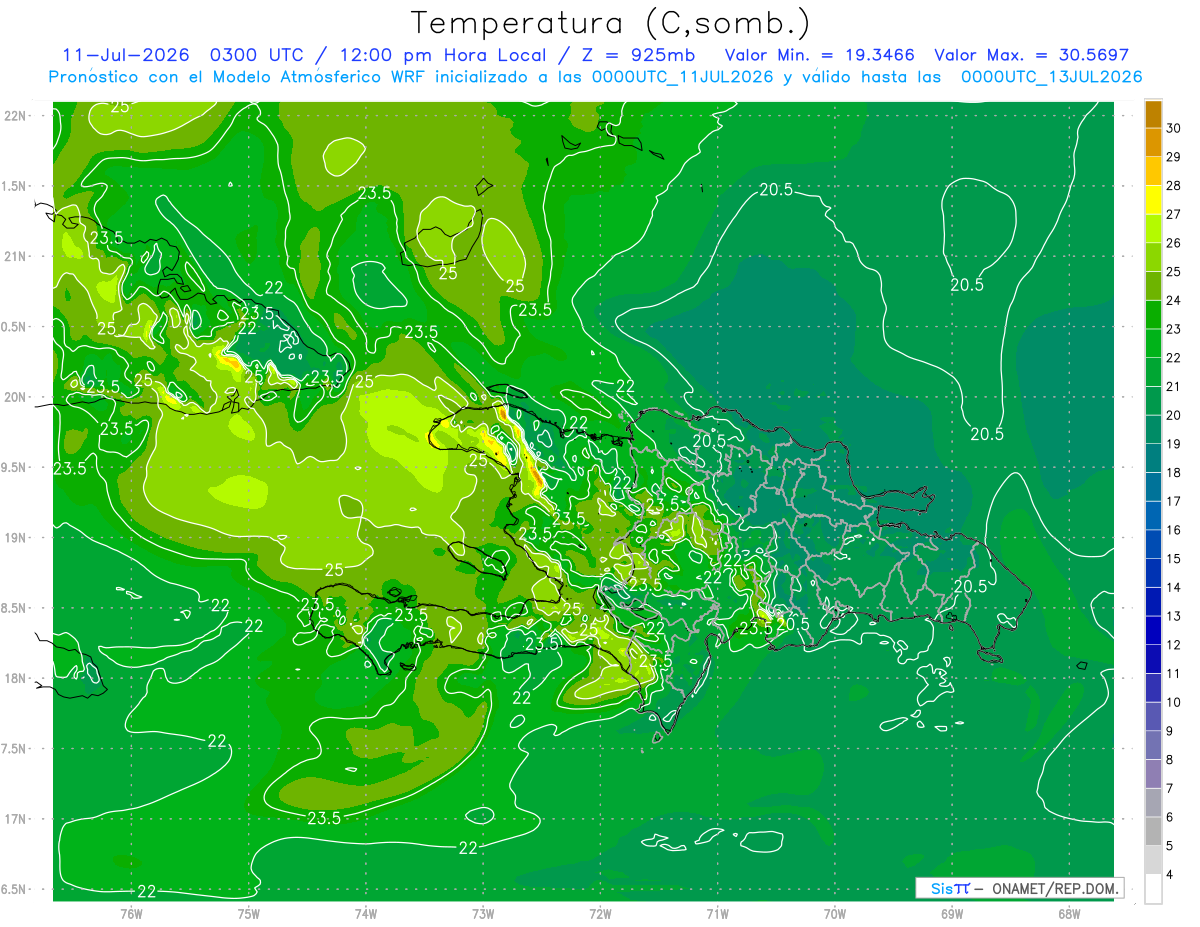
Task: Click the '70W' longitude axis label
Action: pos(835,914)
